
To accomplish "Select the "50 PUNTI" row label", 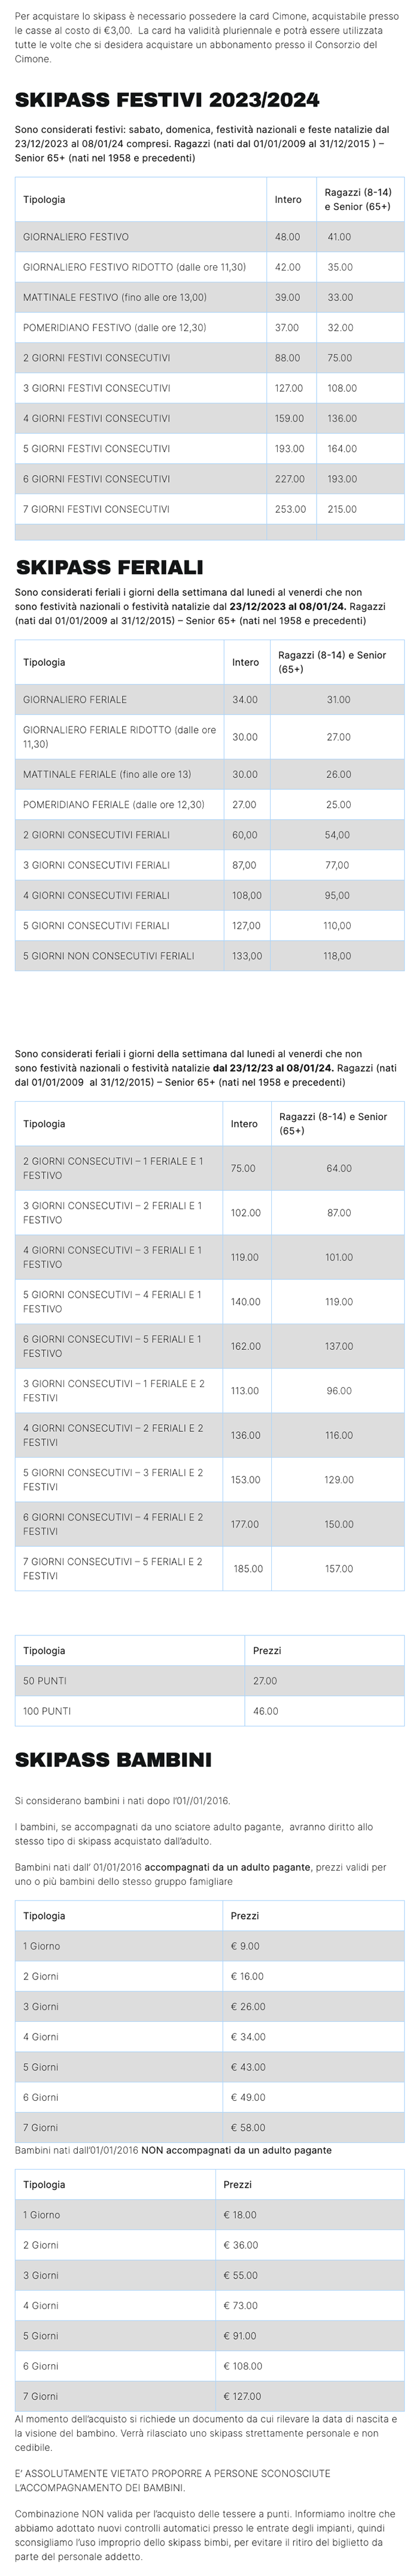I will coord(45,1681).
